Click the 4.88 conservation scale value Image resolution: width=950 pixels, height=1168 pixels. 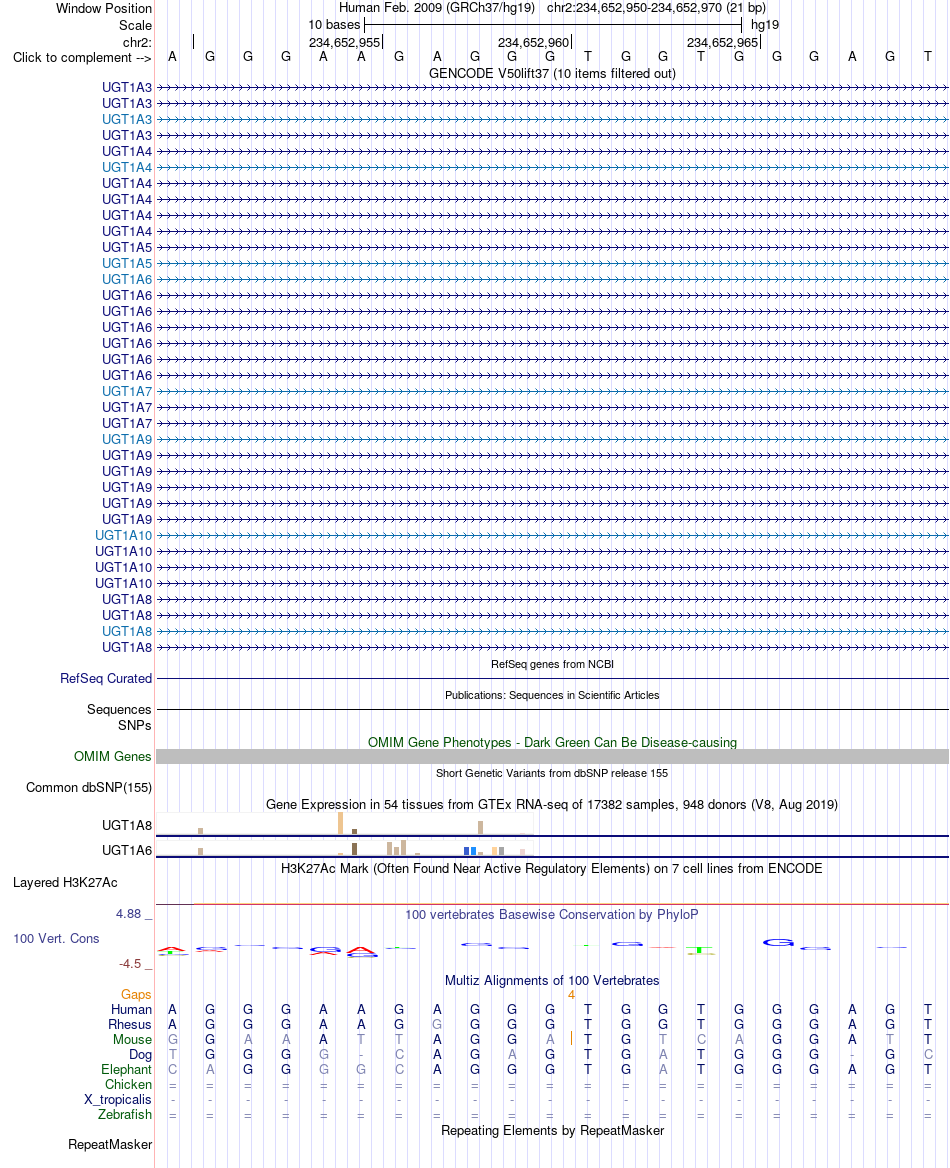[128, 913]
